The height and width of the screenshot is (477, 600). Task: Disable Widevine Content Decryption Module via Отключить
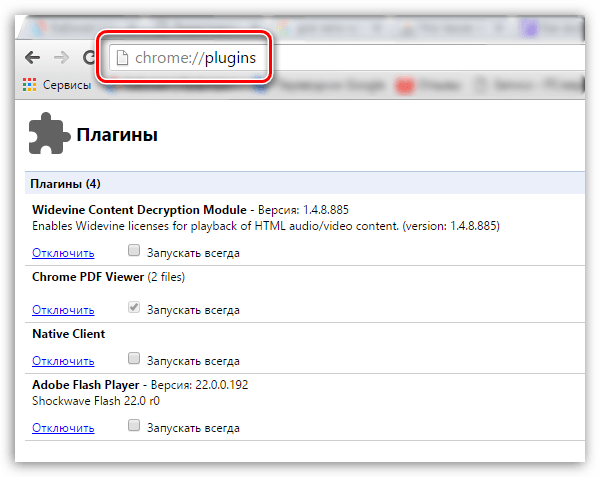63,253
